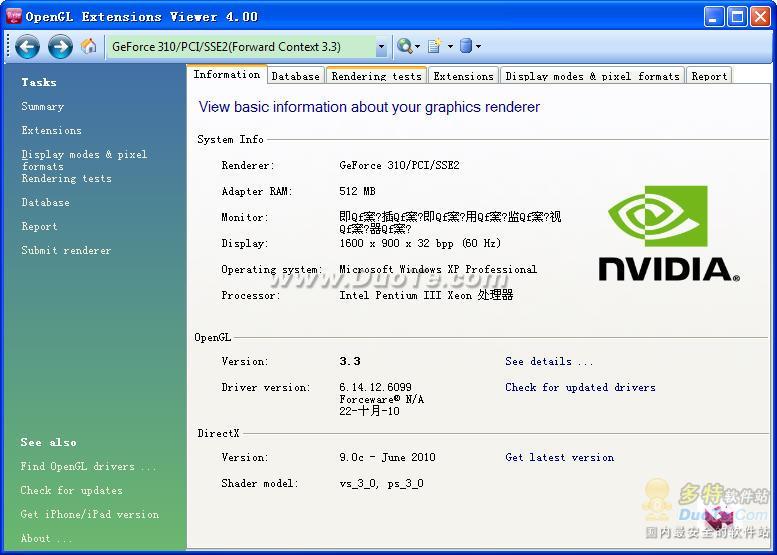Expand the dropdown arrow beside note icon
777x555 pixels.
pos(450,47)
